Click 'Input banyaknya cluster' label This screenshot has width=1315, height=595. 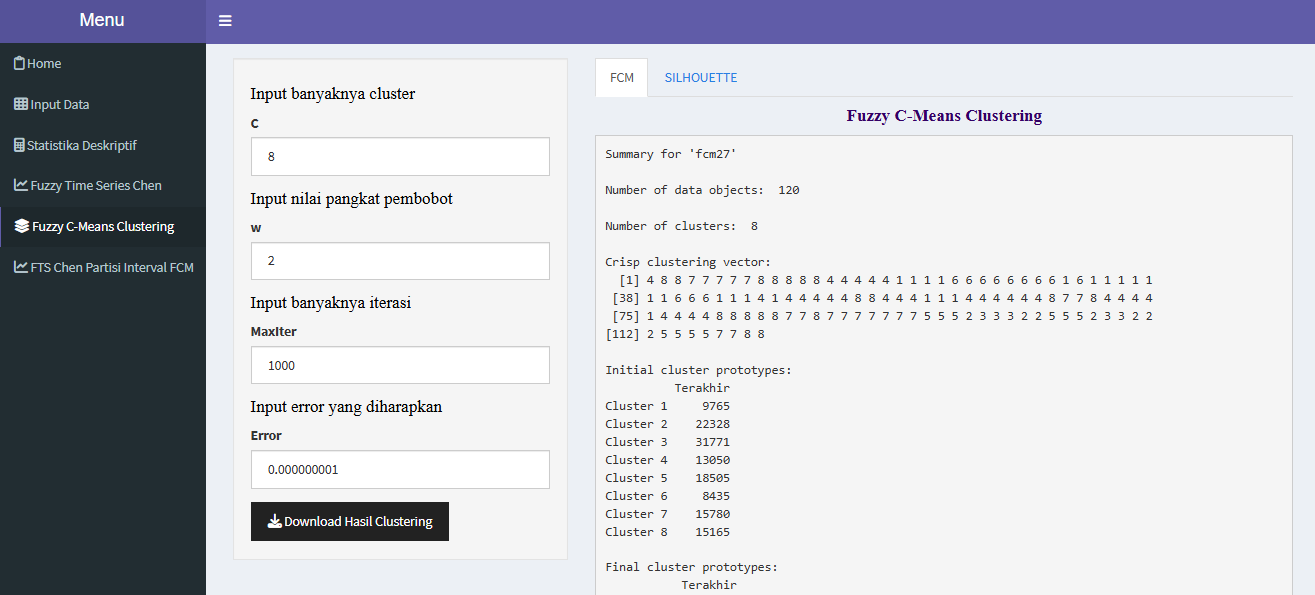333,94
